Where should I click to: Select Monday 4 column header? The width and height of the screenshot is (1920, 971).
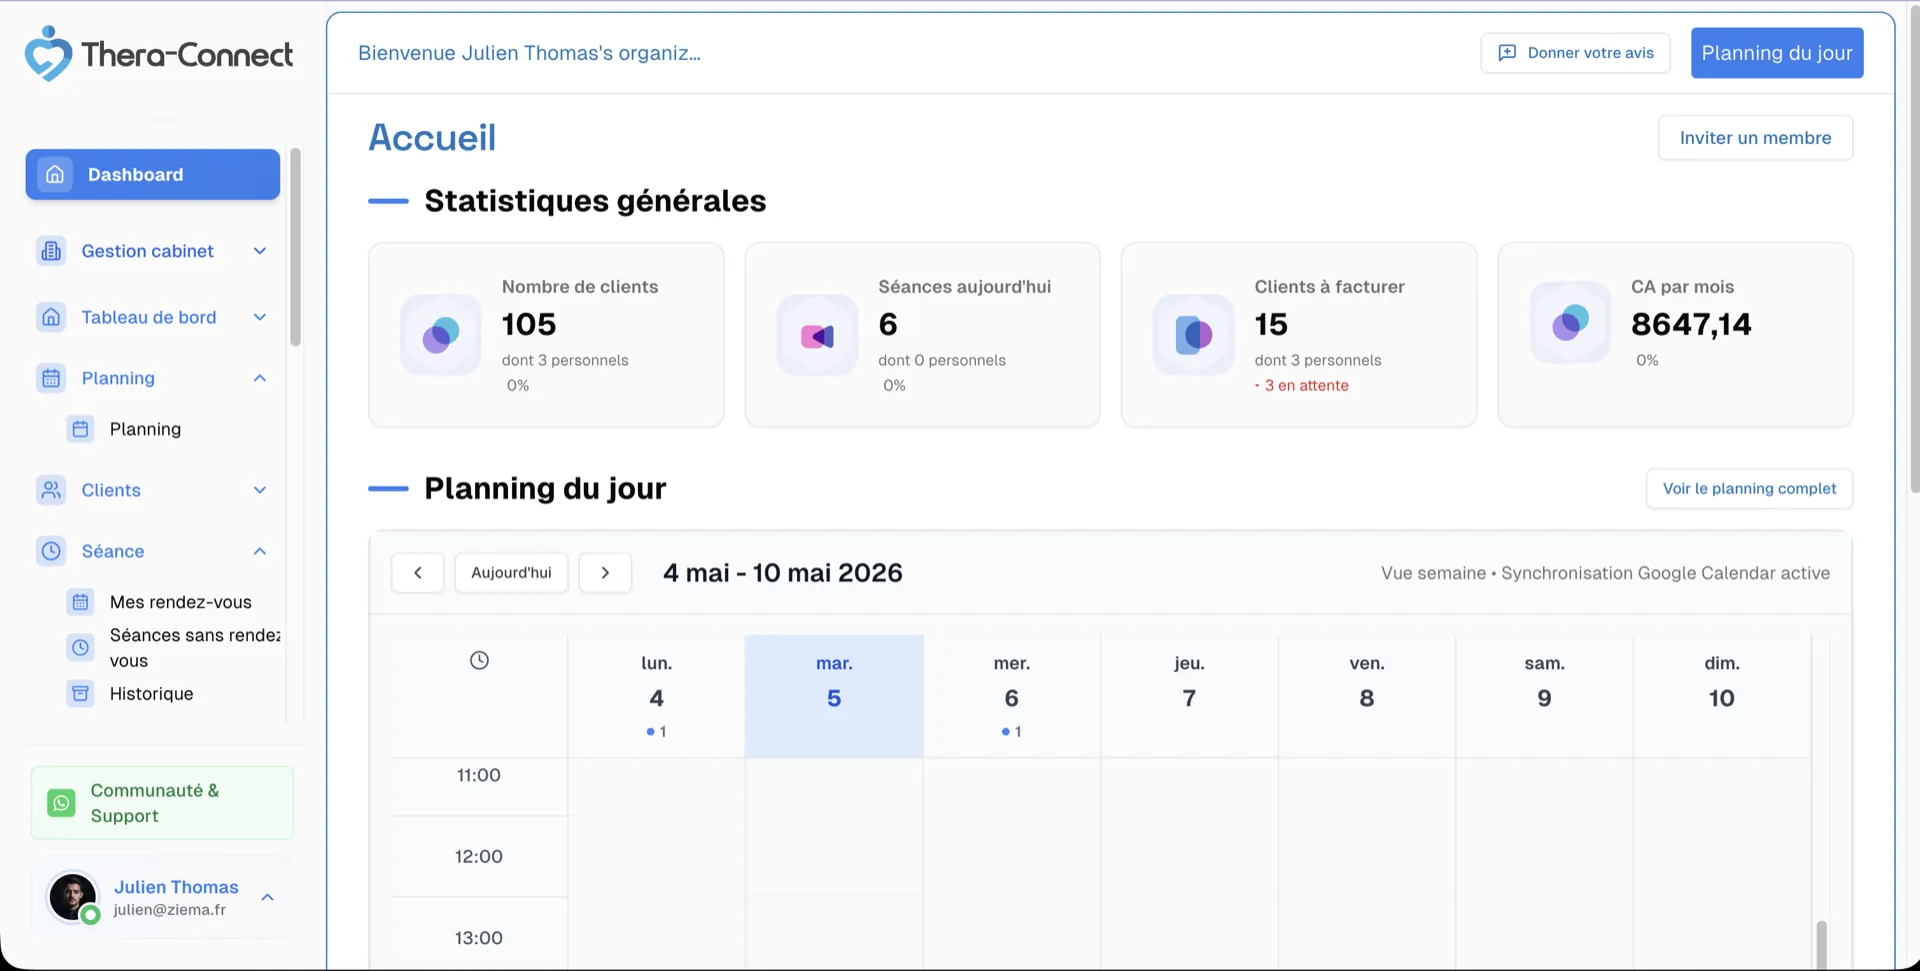tap(656, 696)
